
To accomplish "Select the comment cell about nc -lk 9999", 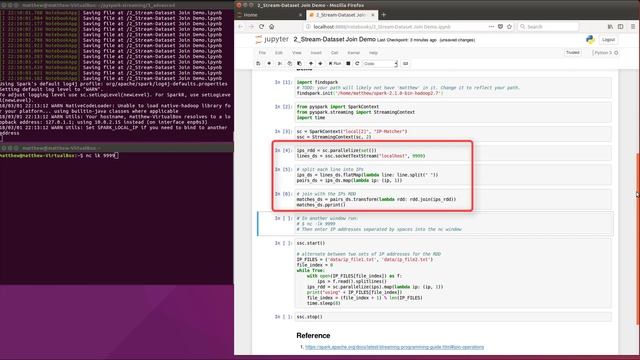I will pos(453,224).
